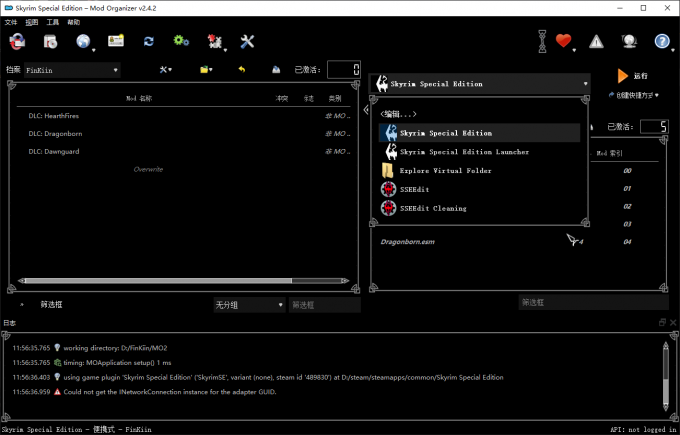Open the 视图 menu
The height and width of the screenshot is (435, 680).
[32, 22]
